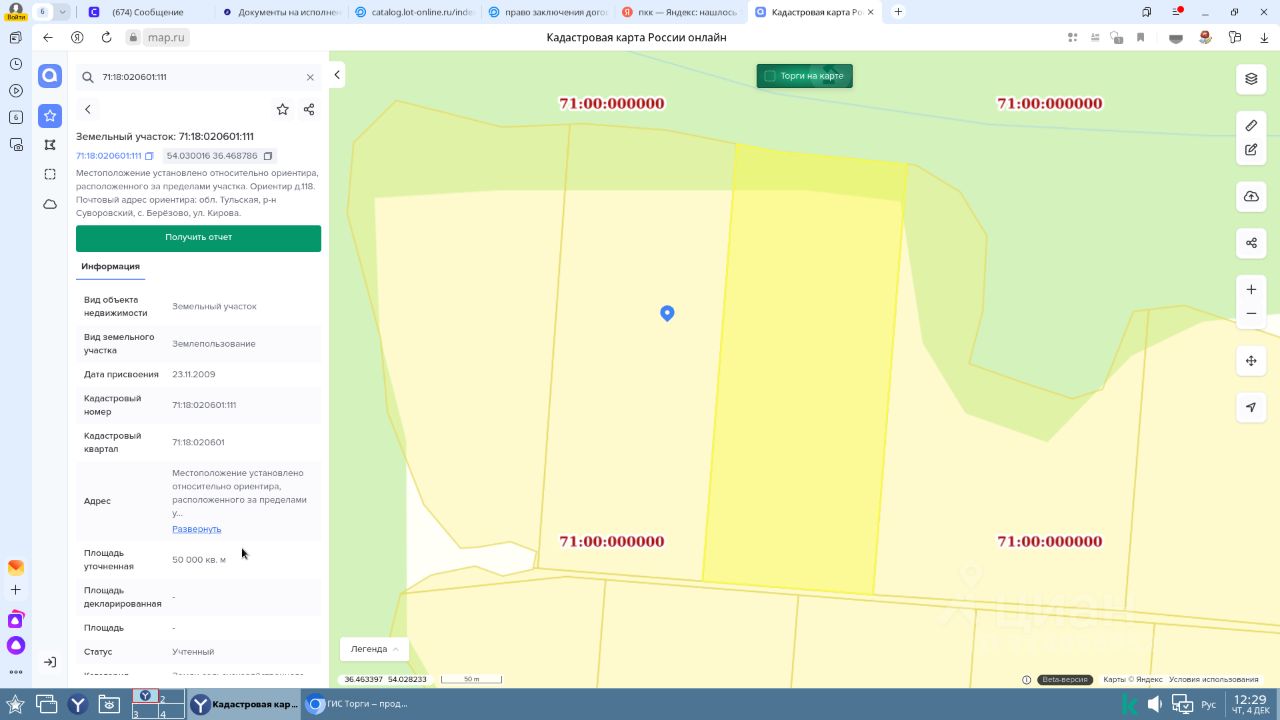Click the map zoom-out minus button
Screen dimensions: 1280x720
point(1251,314)
